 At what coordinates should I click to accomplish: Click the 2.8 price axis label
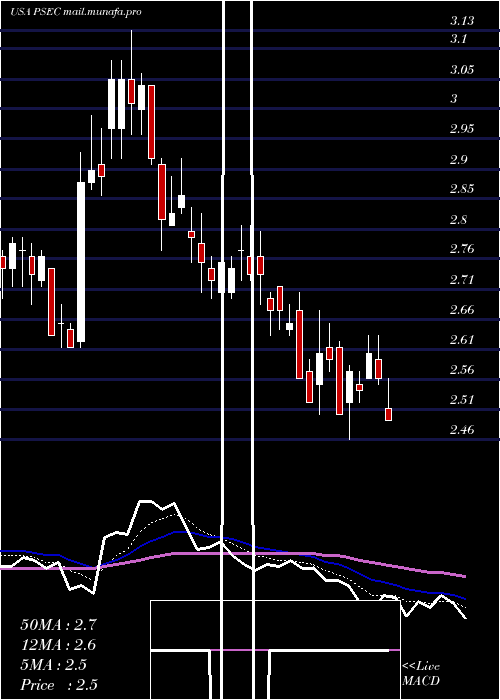(458, 220)
